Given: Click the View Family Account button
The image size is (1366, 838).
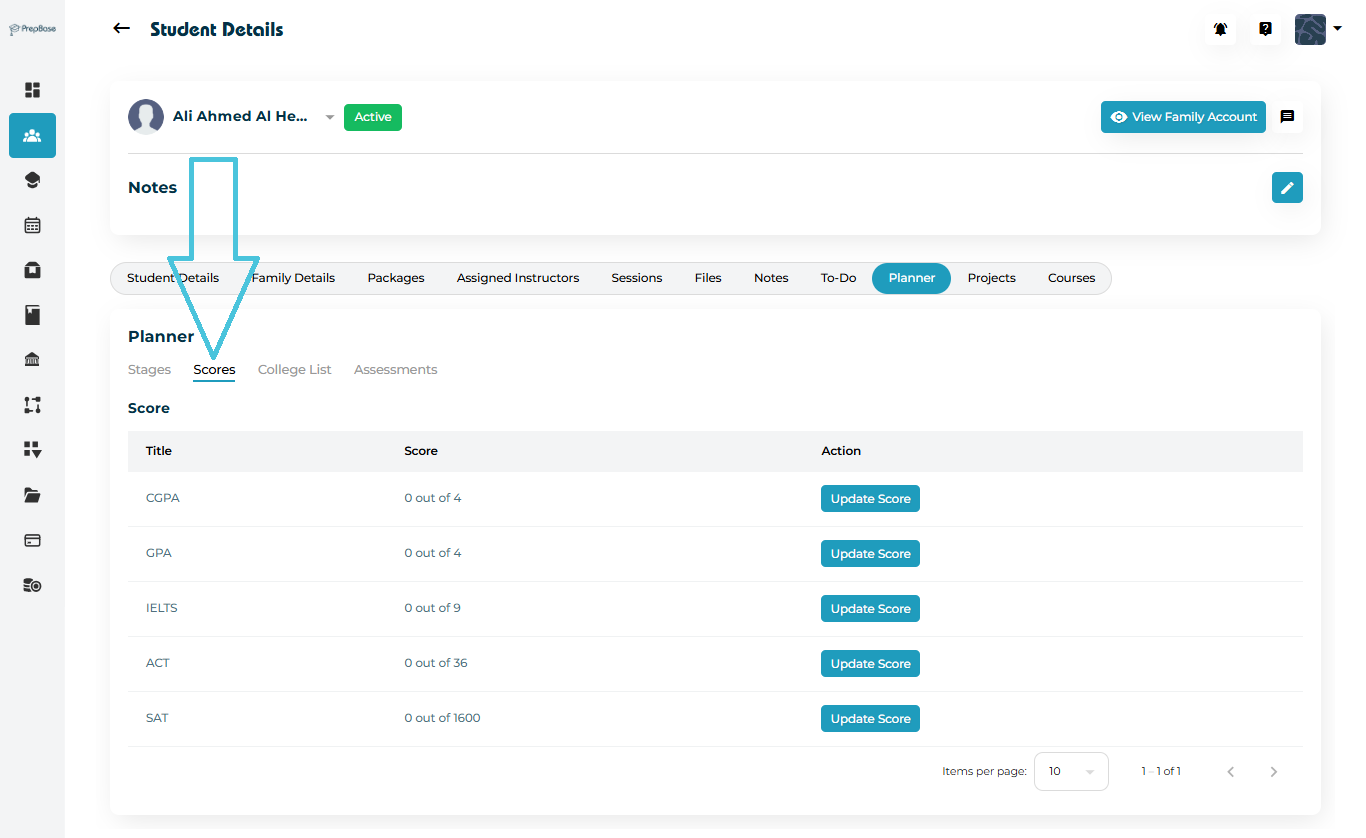Looking at the screenshot, I should coord(1183,117).
